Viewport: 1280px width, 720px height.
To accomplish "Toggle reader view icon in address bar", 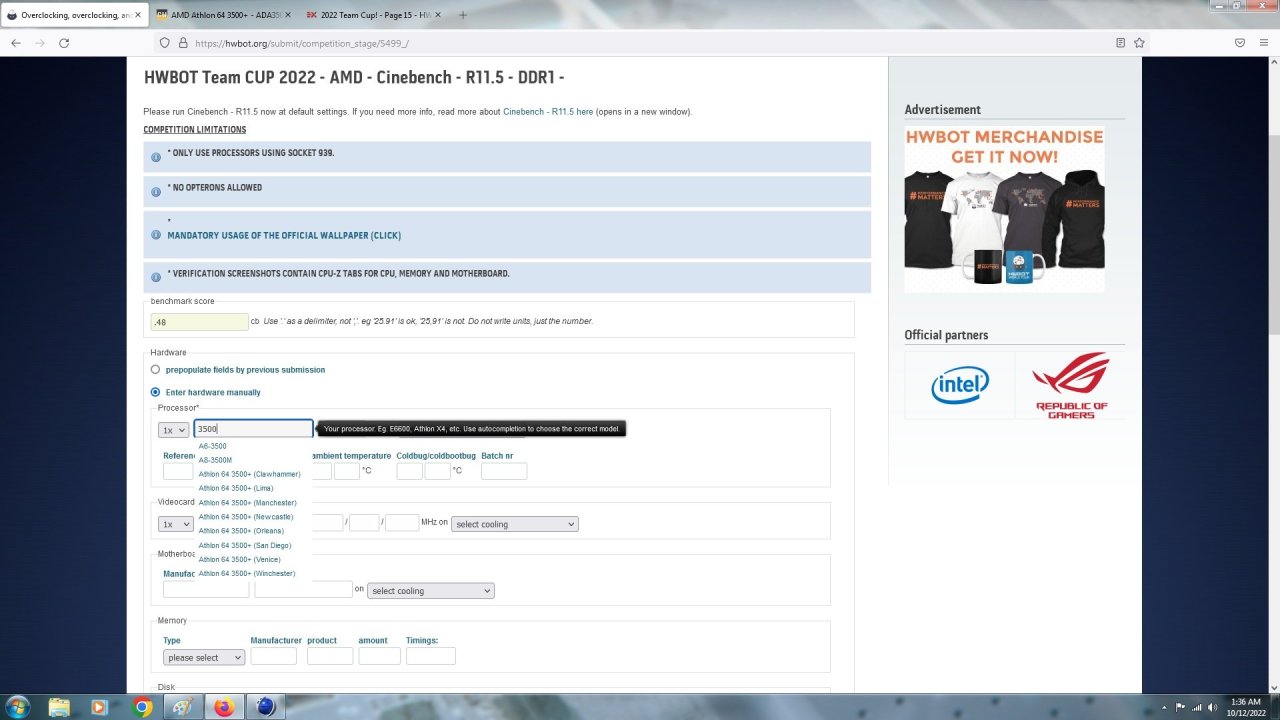I will click(x=1120, y=43).
